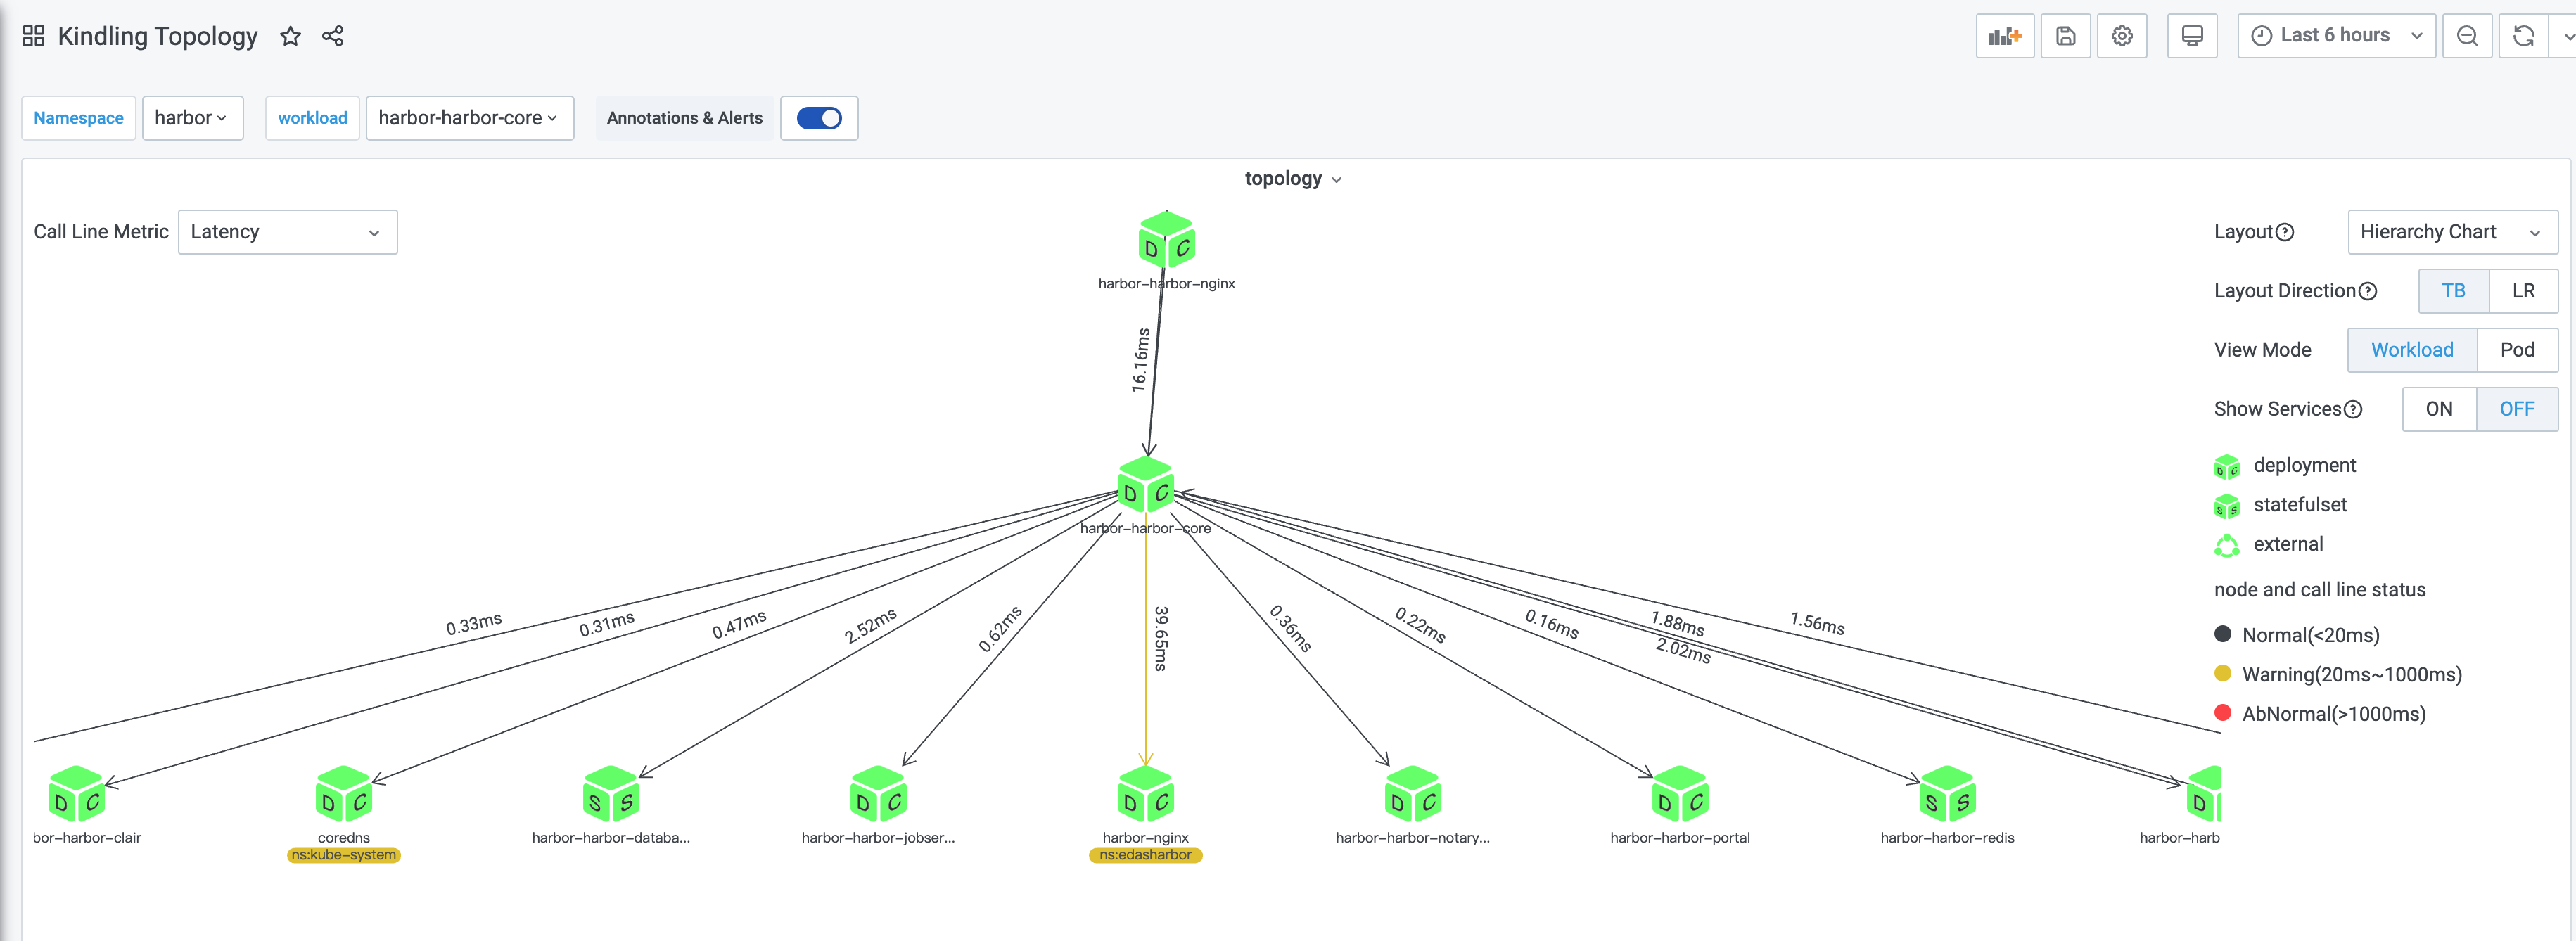Click the Warning status yellow dot
The image size is (2576, 941).
(2223, 673)
